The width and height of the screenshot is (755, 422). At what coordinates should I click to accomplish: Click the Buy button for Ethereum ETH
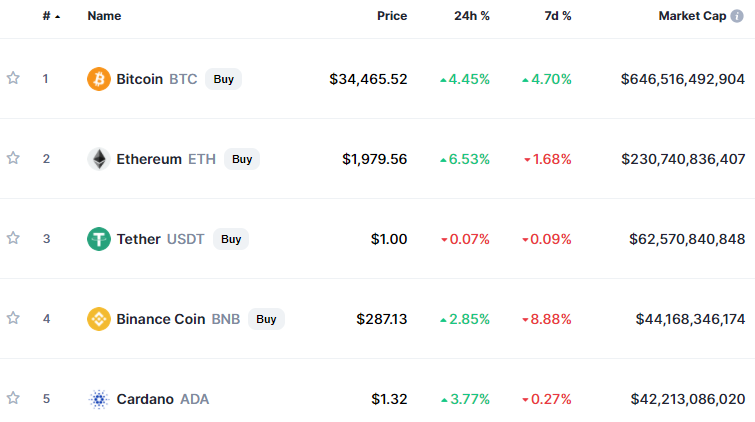(242, 159)
